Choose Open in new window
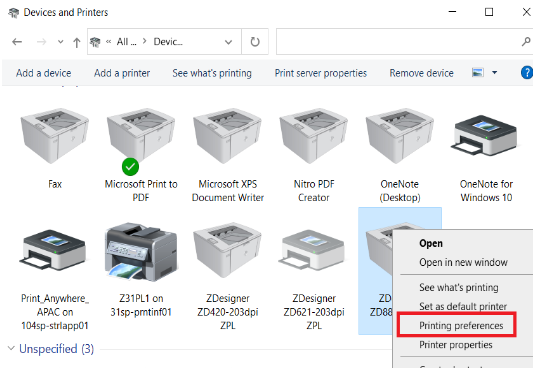This screenshot has height=375, width=540. [463, 262]
